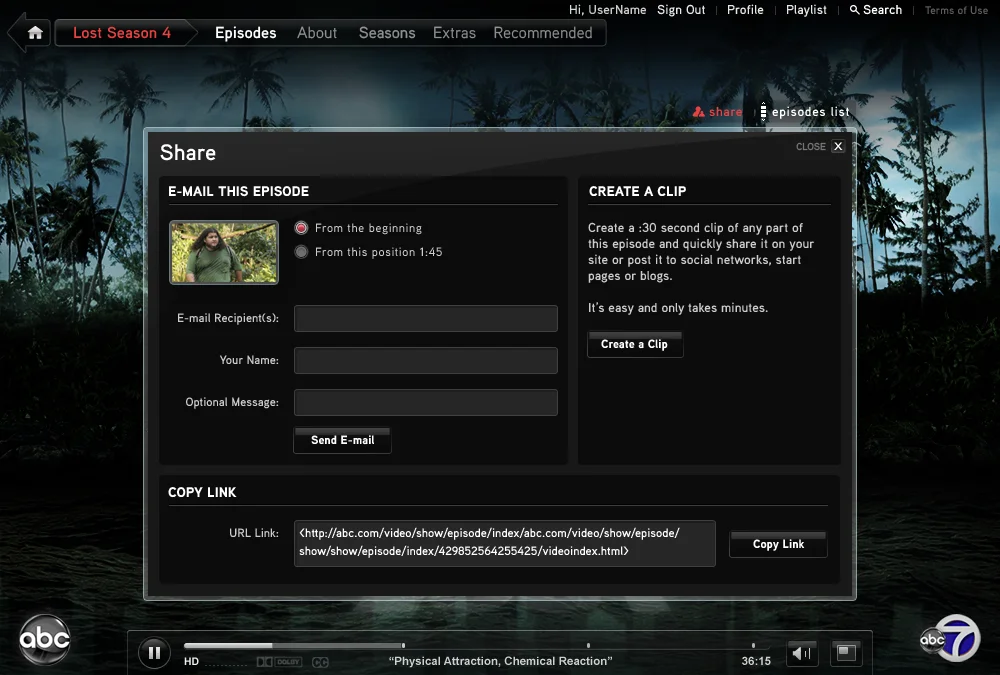The image size is (1000, 675).
Task: Open the Lost Season 4 breadcrumb
Action: coord(122,33)
